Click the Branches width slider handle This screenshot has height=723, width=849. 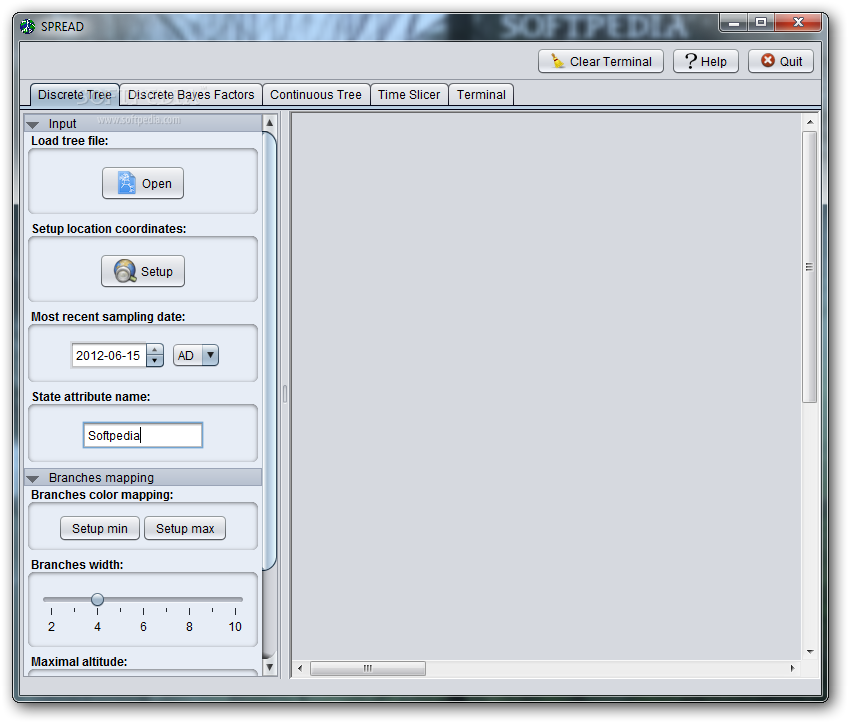97,600
